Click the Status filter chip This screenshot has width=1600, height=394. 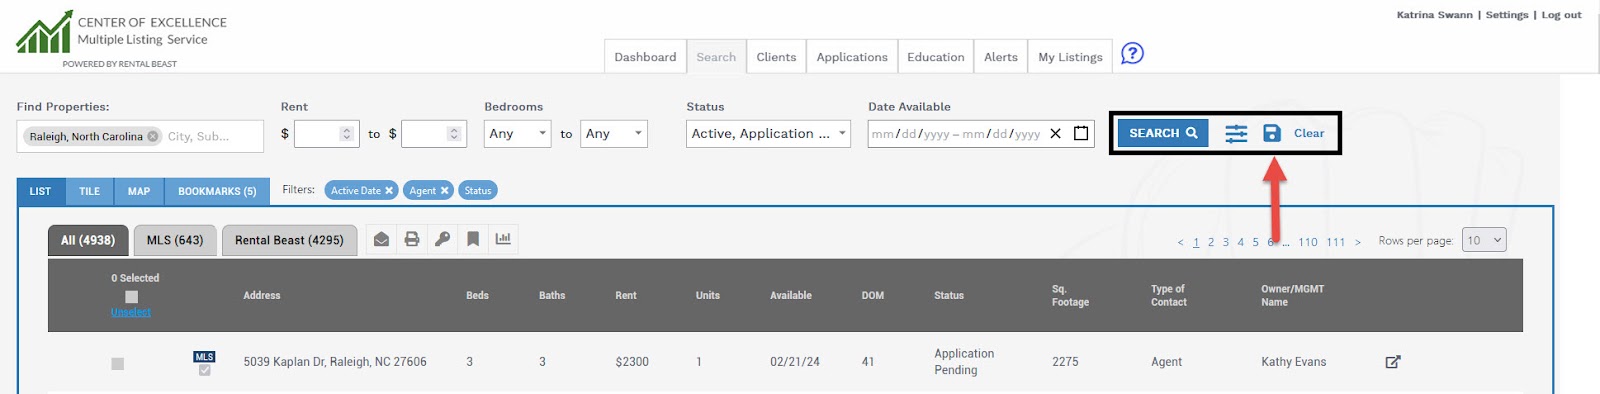click(478, 191)
